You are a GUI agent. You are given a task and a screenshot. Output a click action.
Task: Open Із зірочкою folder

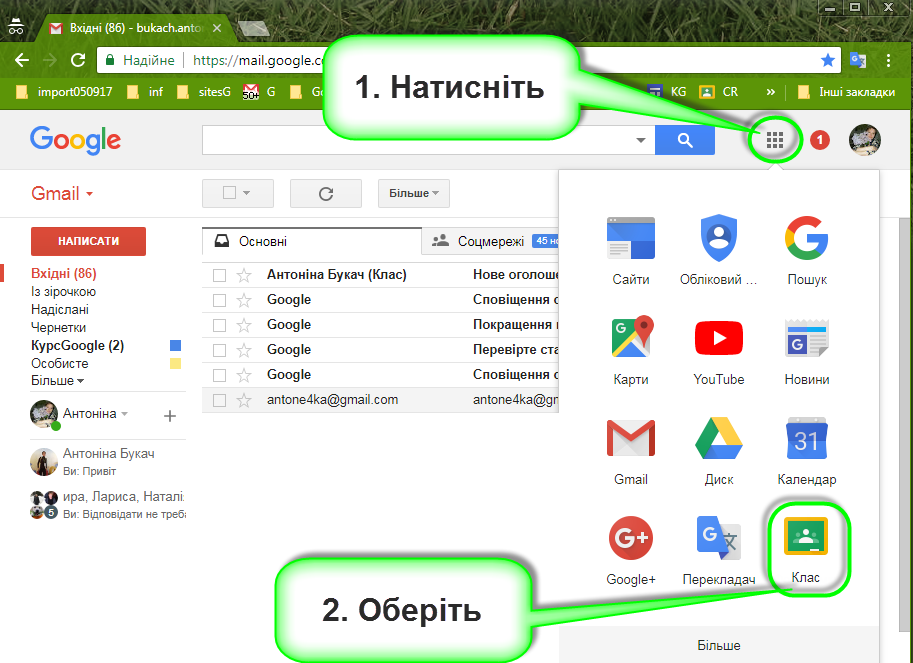point(63,292)
